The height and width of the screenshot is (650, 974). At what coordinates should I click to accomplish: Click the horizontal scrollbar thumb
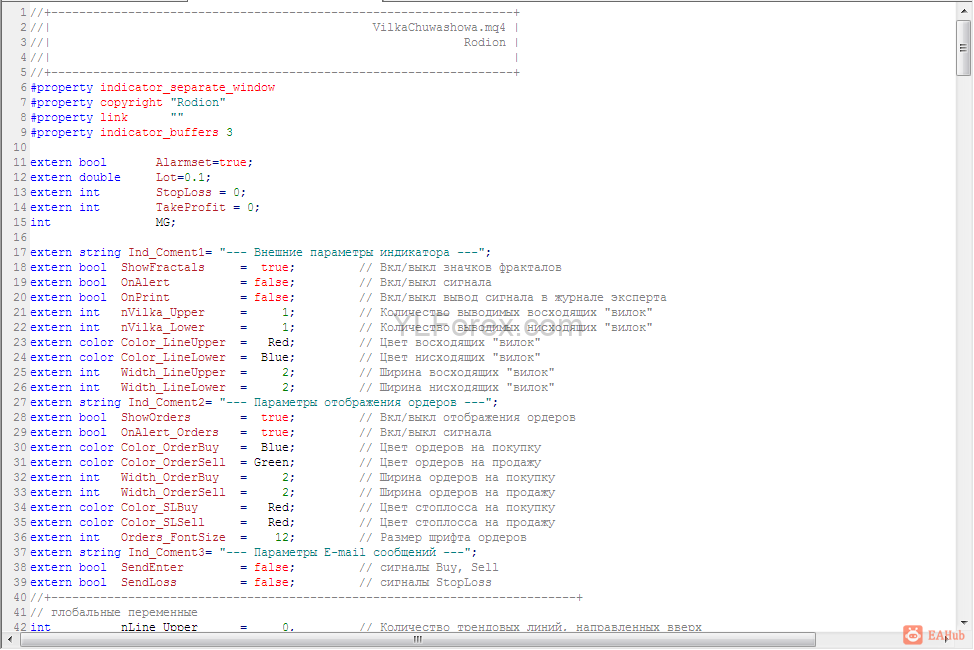(x=417, y=639)
